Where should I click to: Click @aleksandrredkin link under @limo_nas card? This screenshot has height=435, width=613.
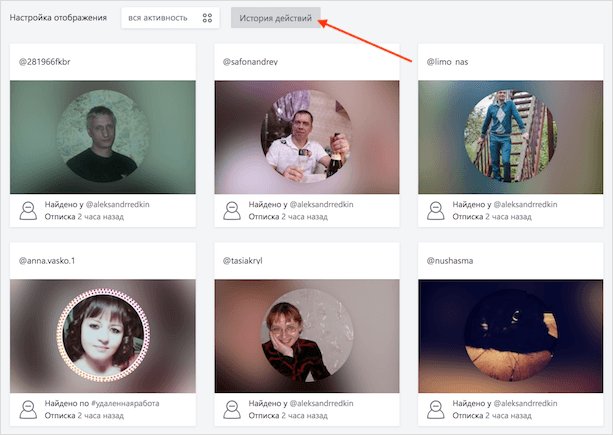pyautogui.click(x=525, y=204)
